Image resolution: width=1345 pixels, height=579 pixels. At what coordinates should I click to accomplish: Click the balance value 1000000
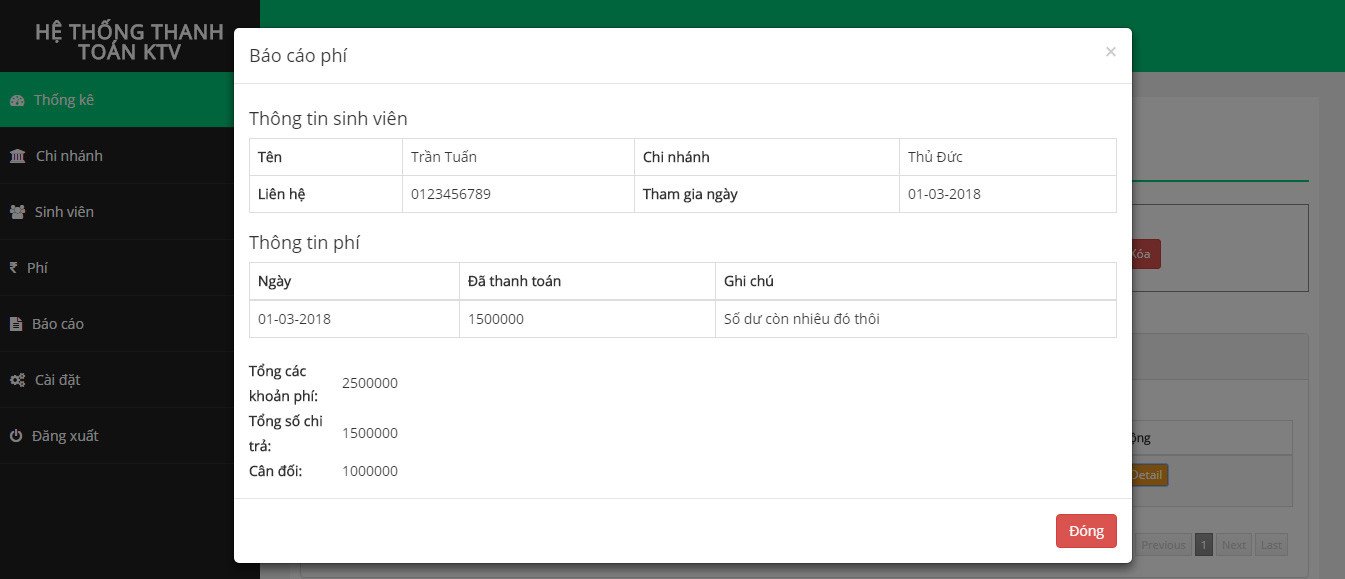[x=370, y=471]
